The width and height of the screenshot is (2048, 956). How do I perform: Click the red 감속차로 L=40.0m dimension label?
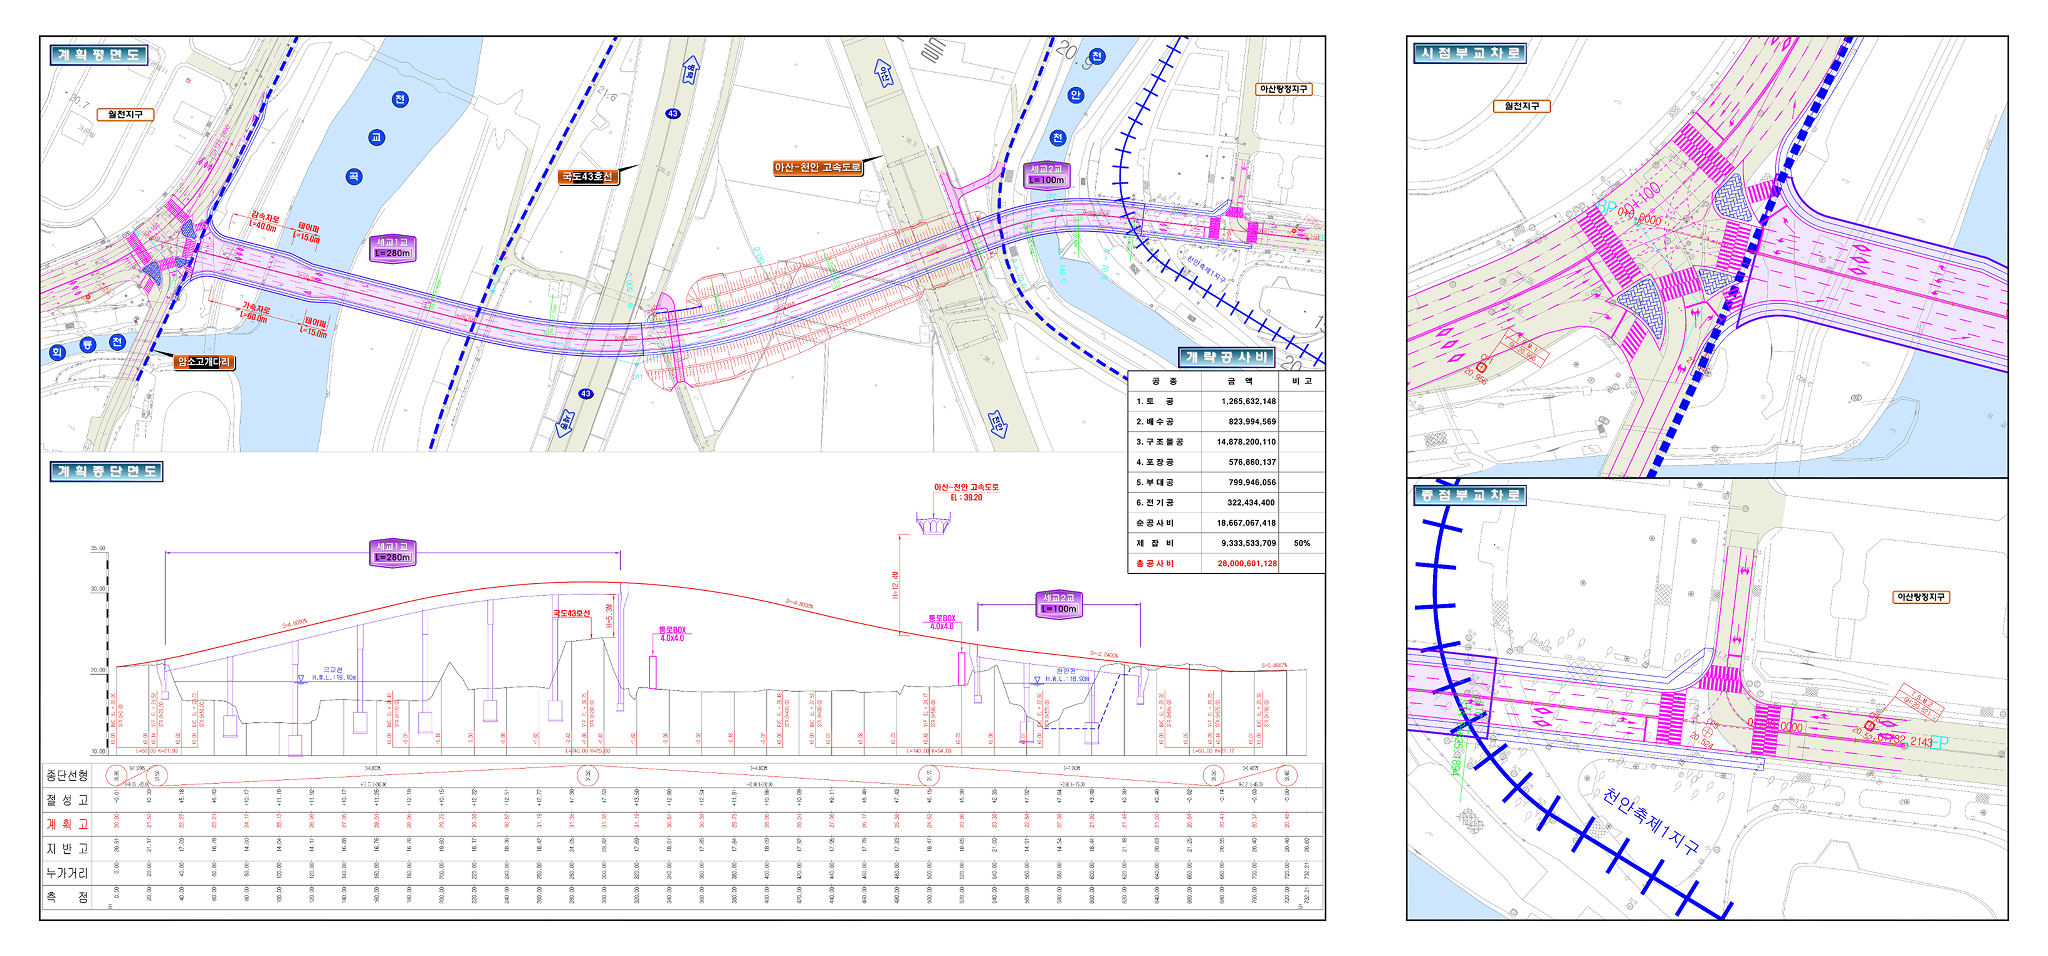pyautogui.click(x=264, y=221)
